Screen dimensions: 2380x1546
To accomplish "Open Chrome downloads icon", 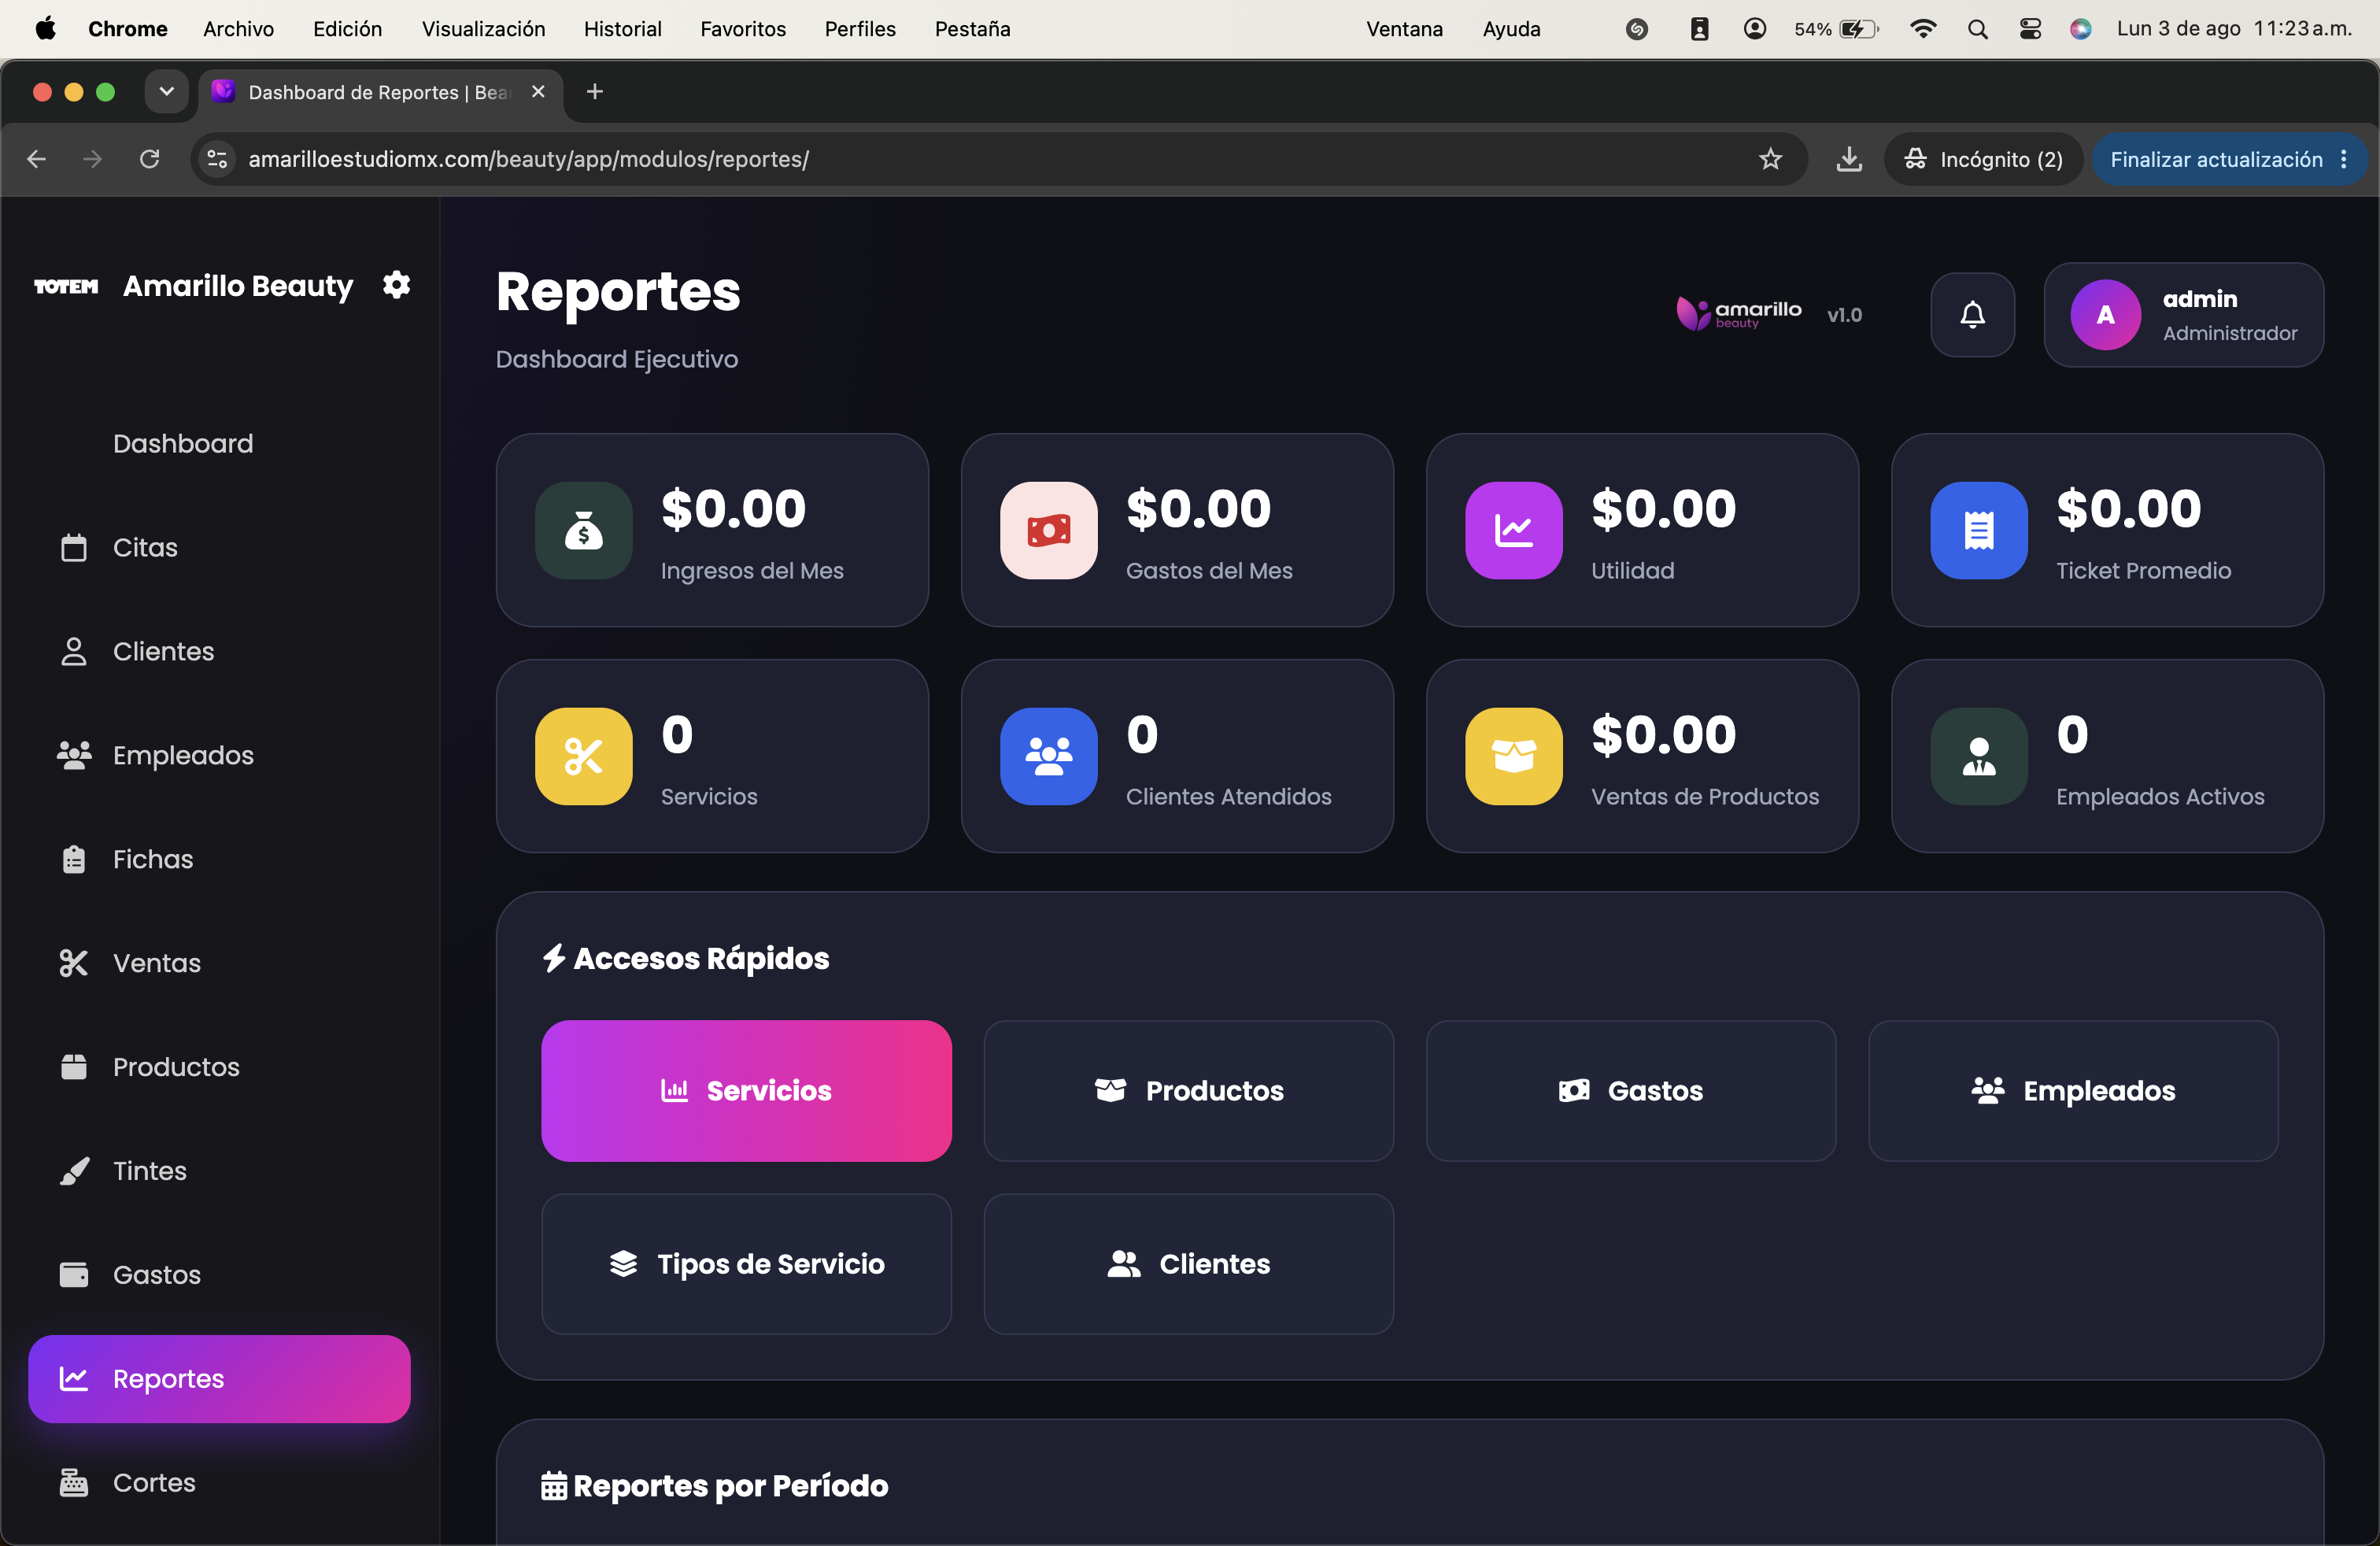I will 1849,159.
